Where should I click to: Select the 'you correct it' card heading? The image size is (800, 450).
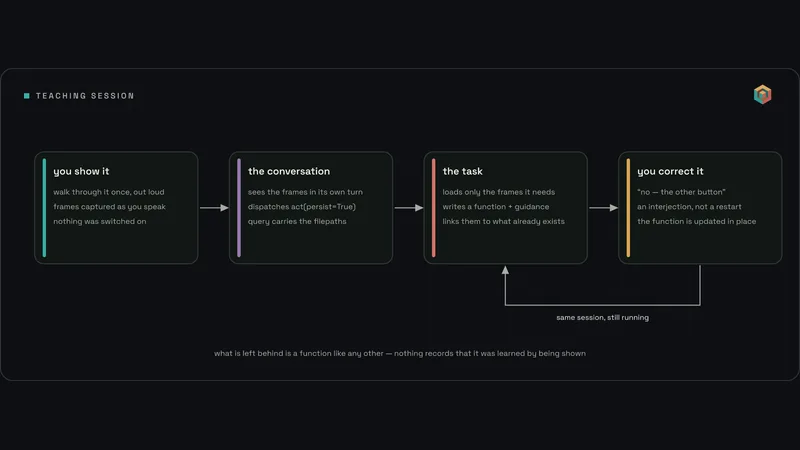pos(670,171)
